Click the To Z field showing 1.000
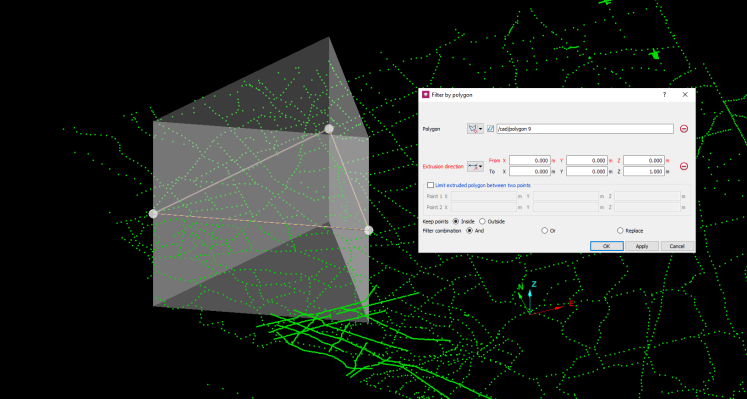Image resolution: width=747 pixels, height=399 pixels. [644, 171]
